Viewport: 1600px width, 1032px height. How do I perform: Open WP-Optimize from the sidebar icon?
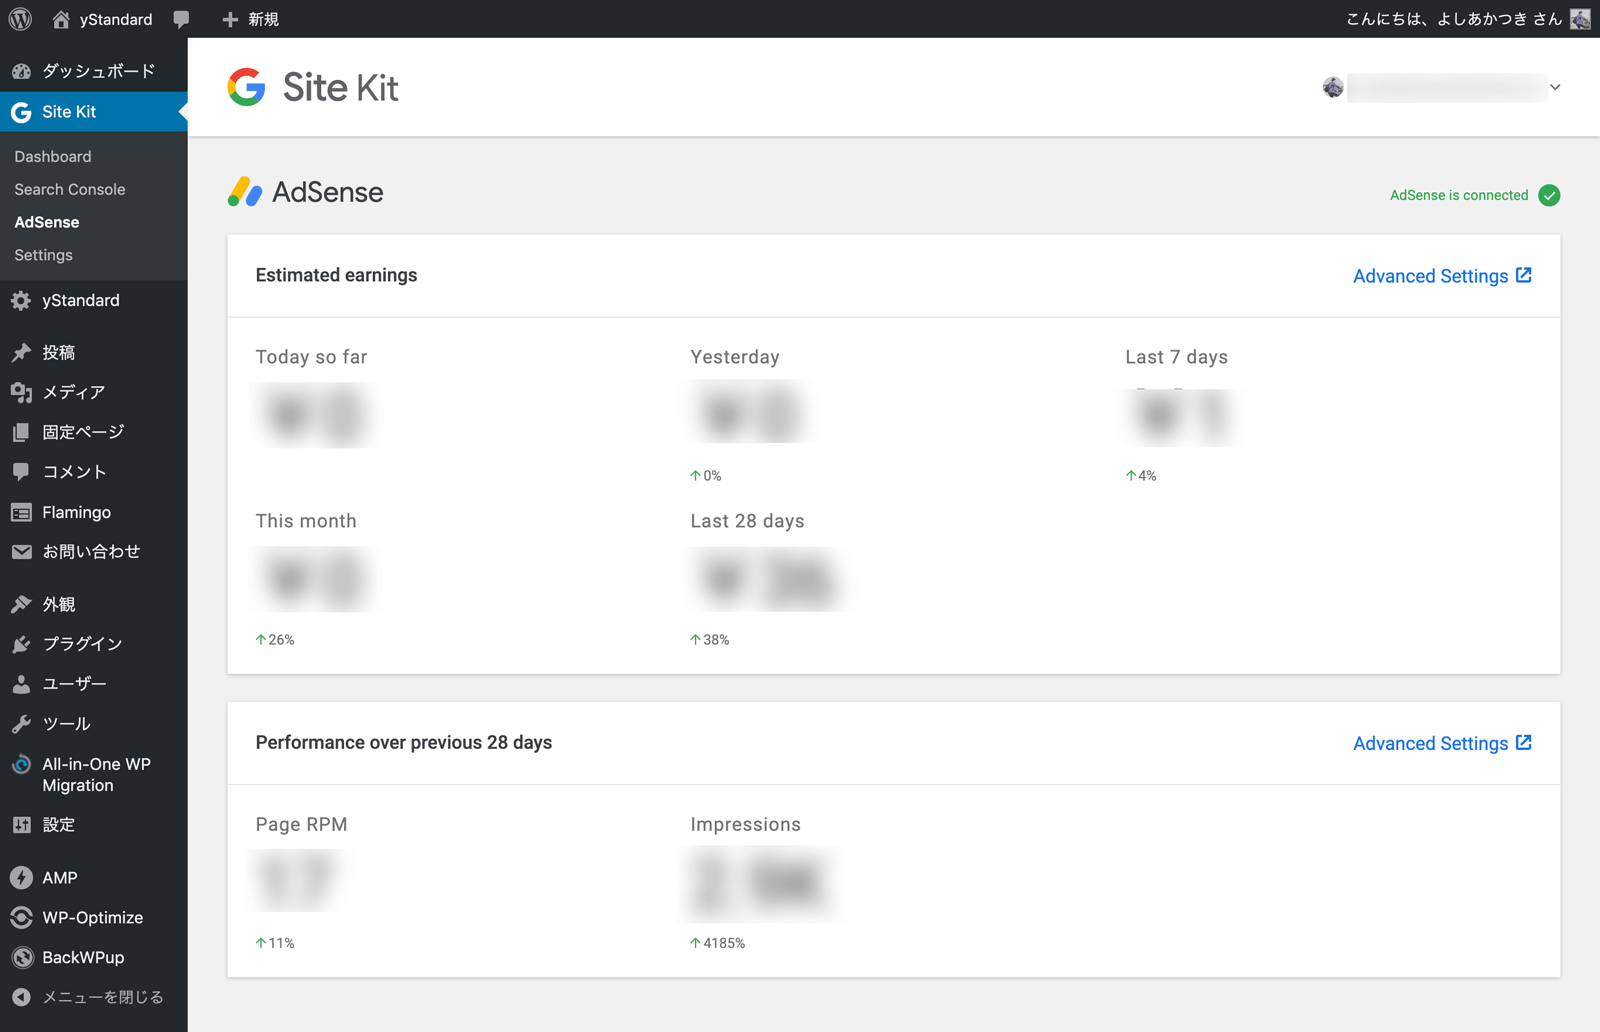(x=21, y=918)
